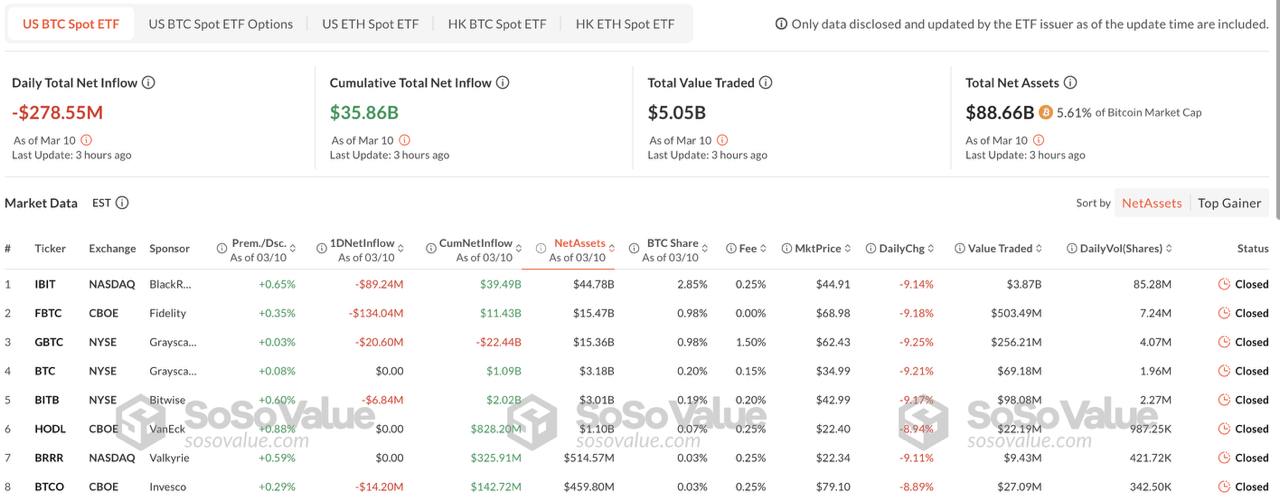The width and height of the screenshot is (1280, 502).
Task: Click red info icon left of NetAssets header
Action: (x=541, y=248)
